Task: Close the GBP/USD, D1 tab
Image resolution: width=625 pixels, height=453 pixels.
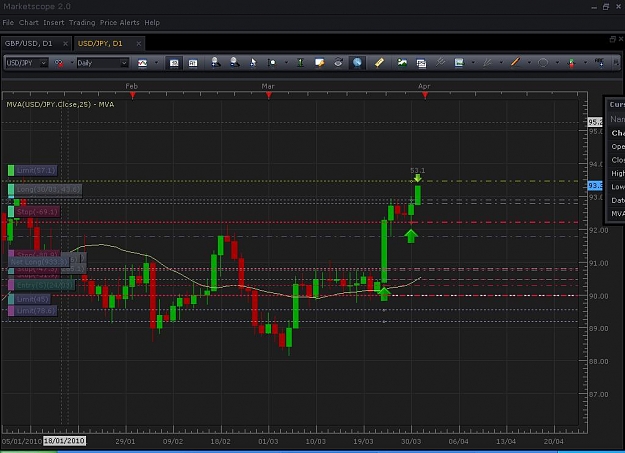Action: 65,43
